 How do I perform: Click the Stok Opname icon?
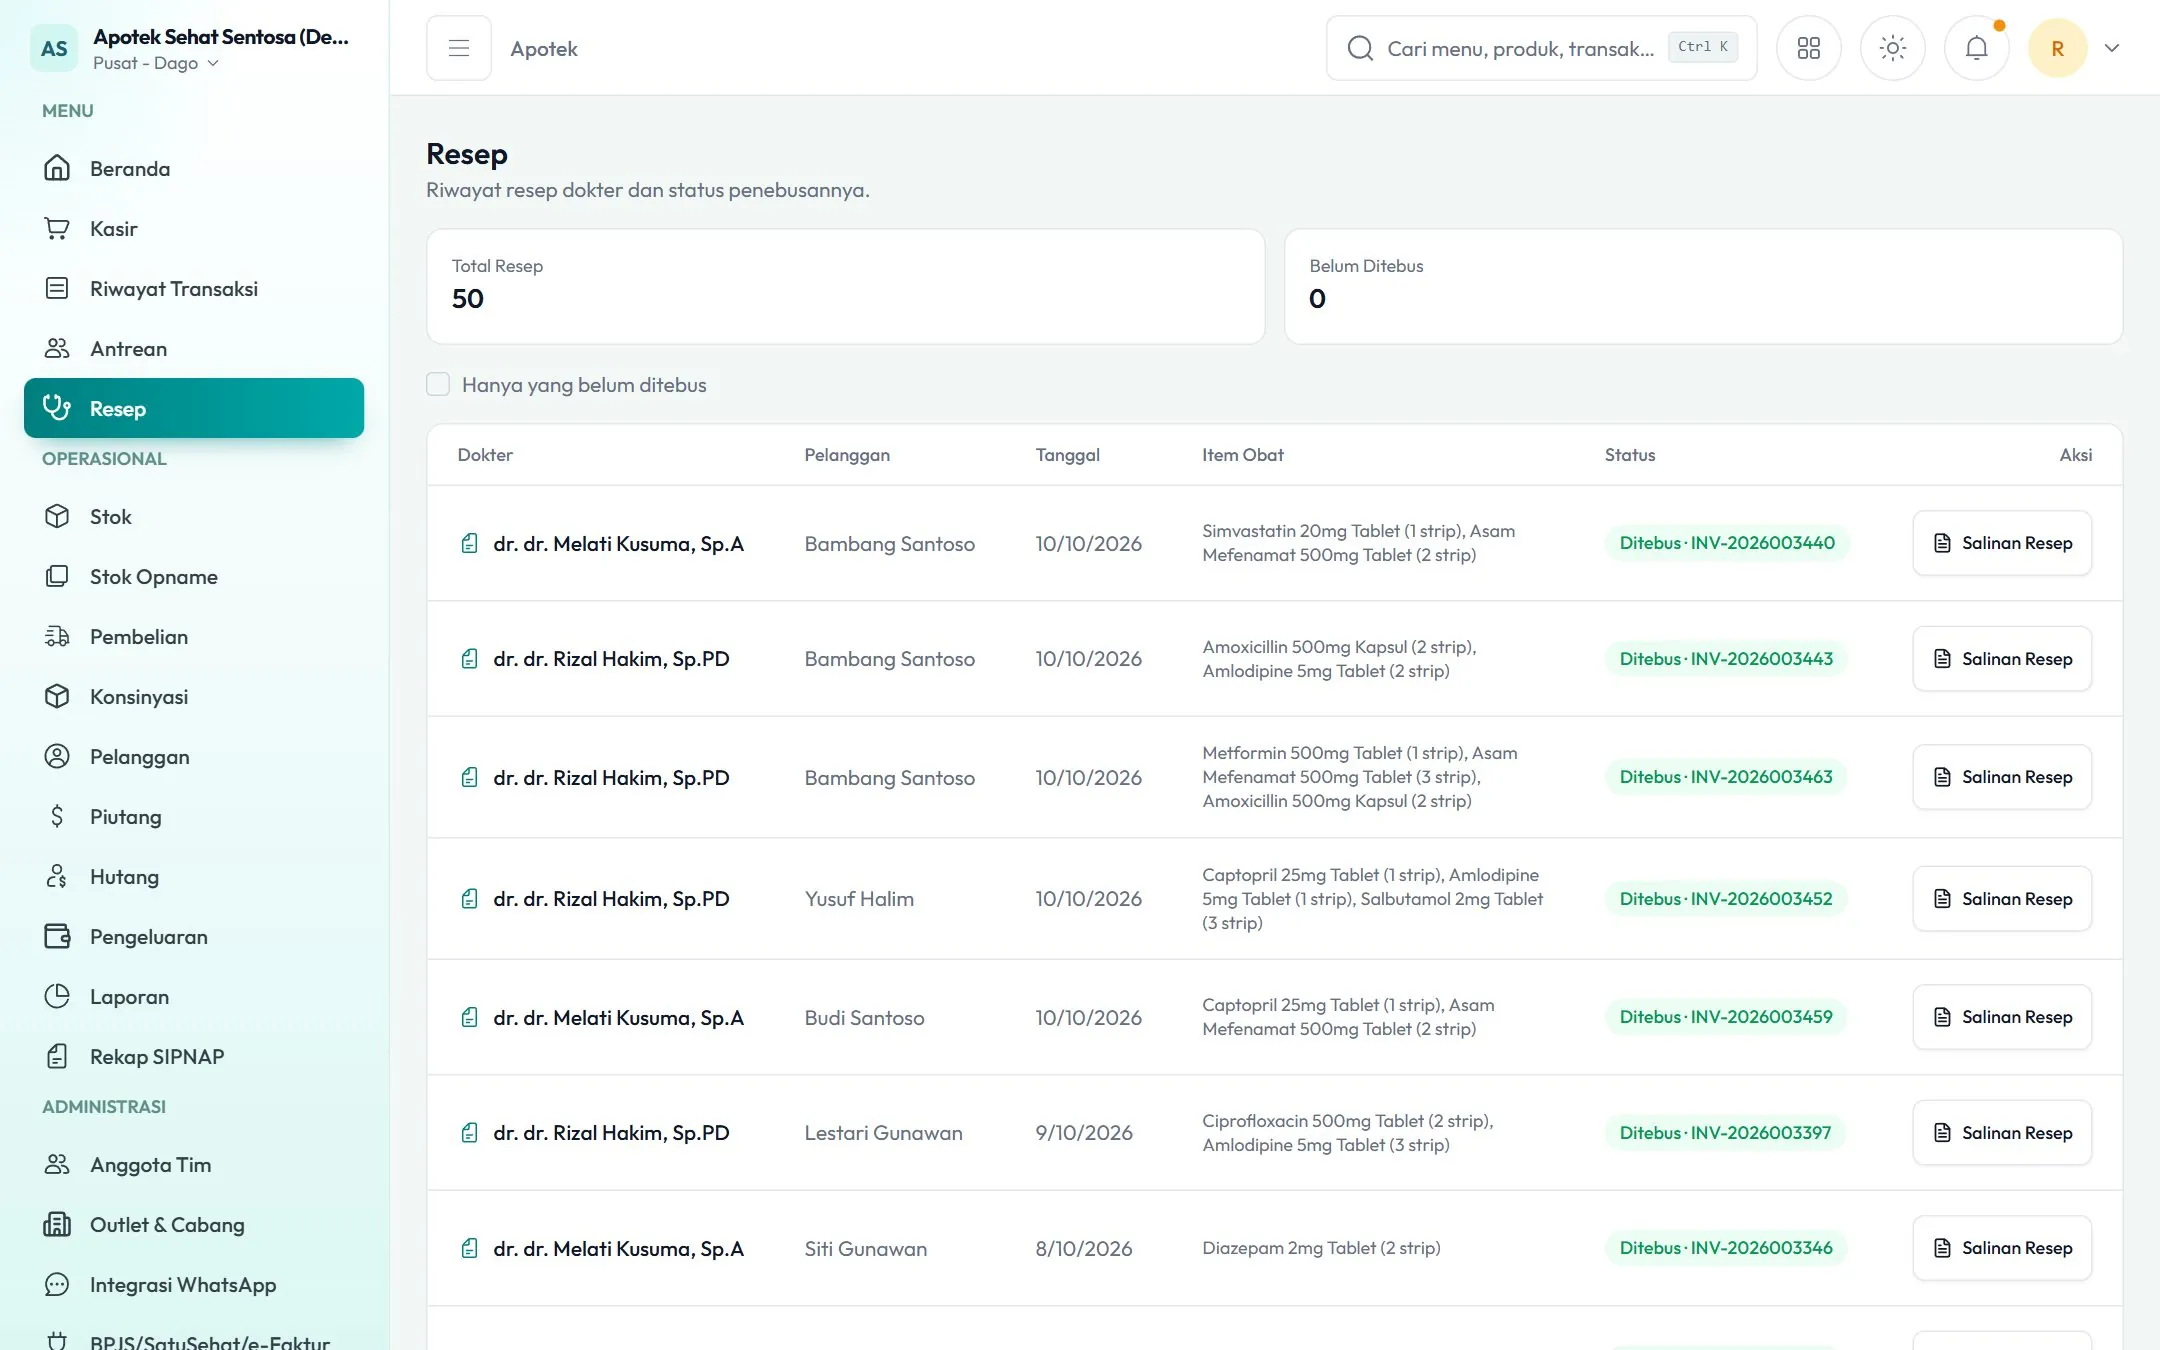click(57, 576)
